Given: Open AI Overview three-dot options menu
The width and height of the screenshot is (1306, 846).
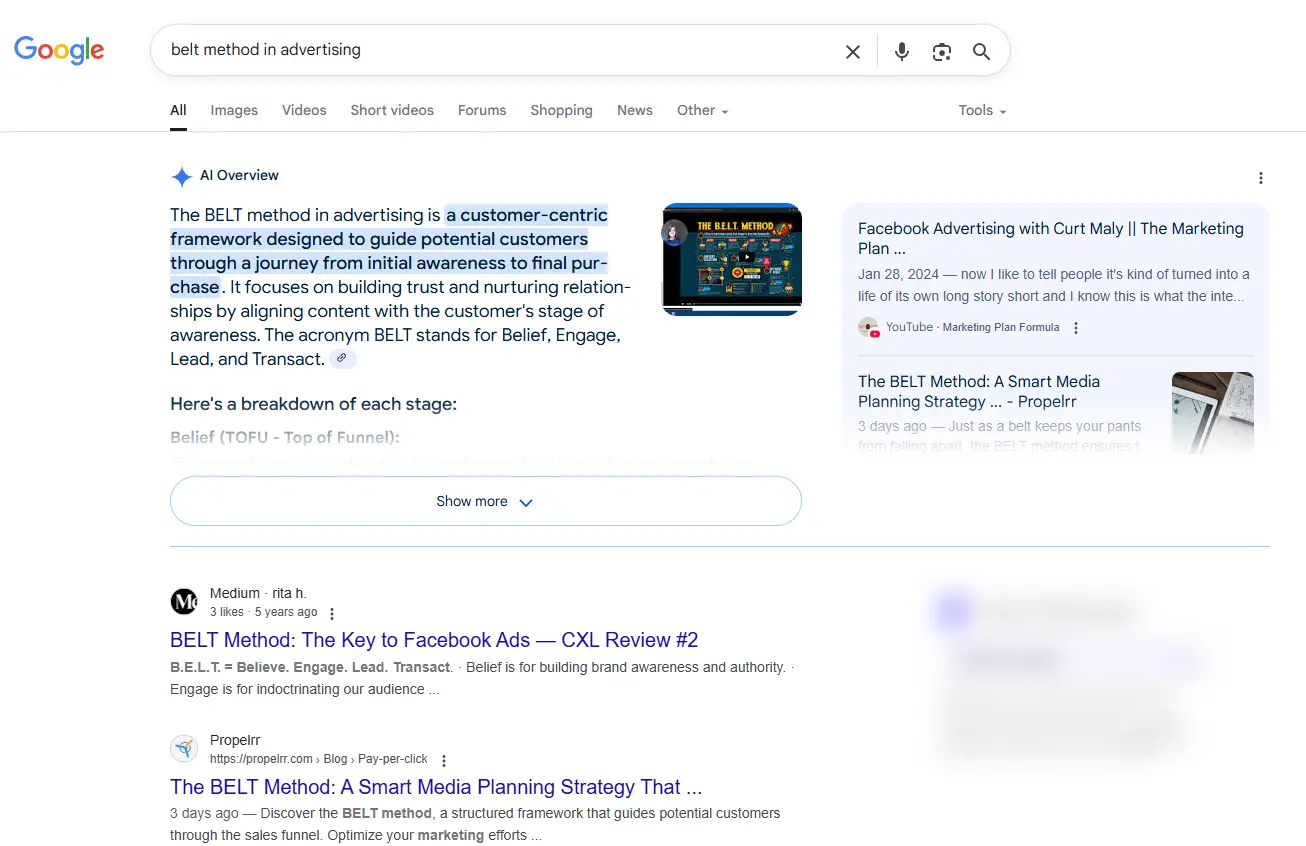Looking at the screenshot, I should coord(1261,178).
